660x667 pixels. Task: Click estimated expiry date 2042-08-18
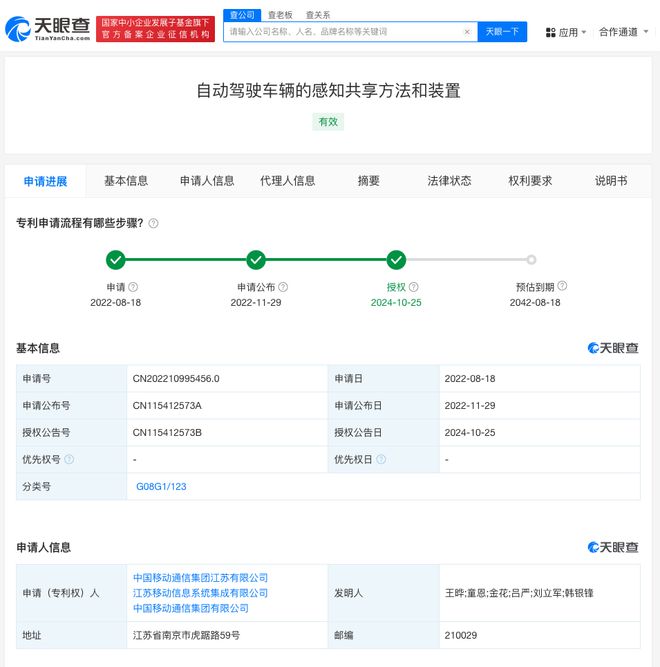tap(535, 302)
